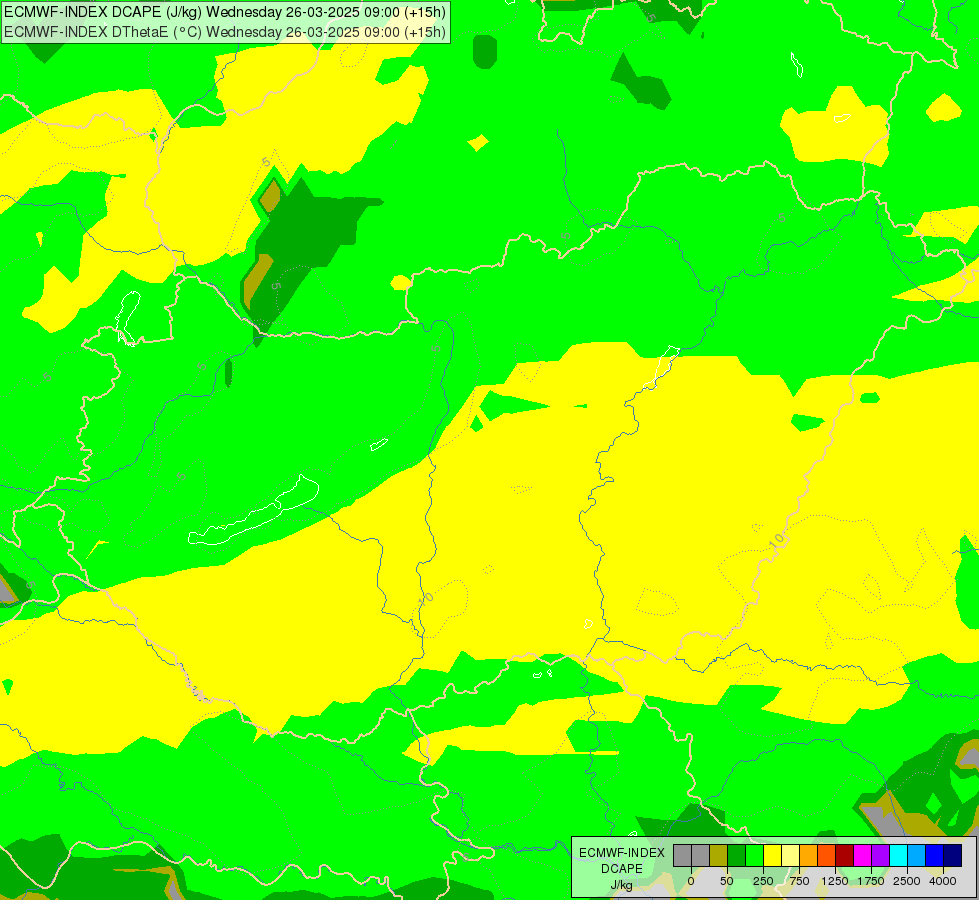This screenshot has width=979, height=900.
Task: Pick the bright green legend swatch
Action: [x=754, y=856]
